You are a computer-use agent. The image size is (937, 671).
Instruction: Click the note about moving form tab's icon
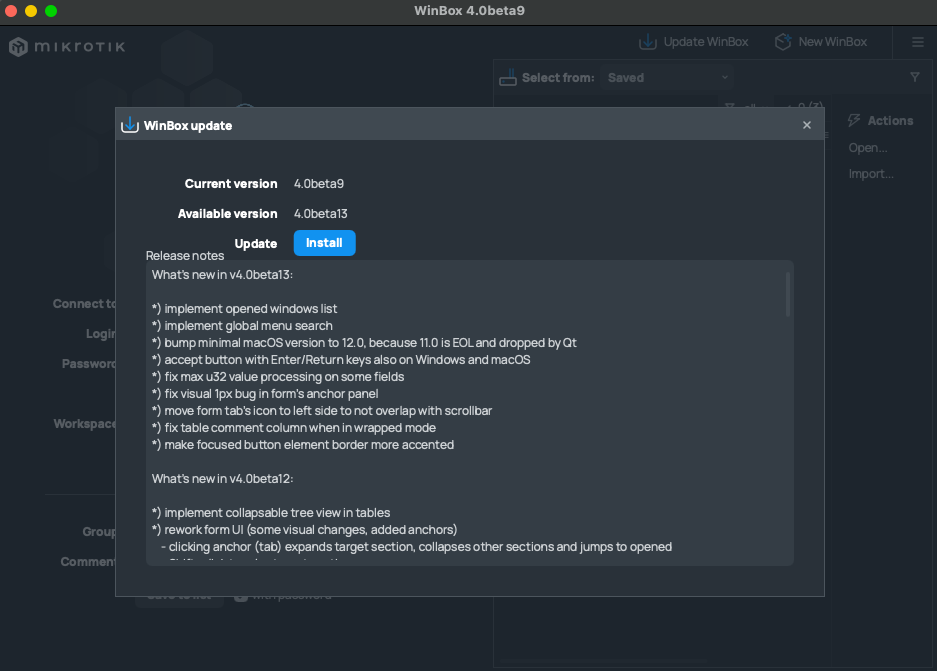[x=322, y=411]
